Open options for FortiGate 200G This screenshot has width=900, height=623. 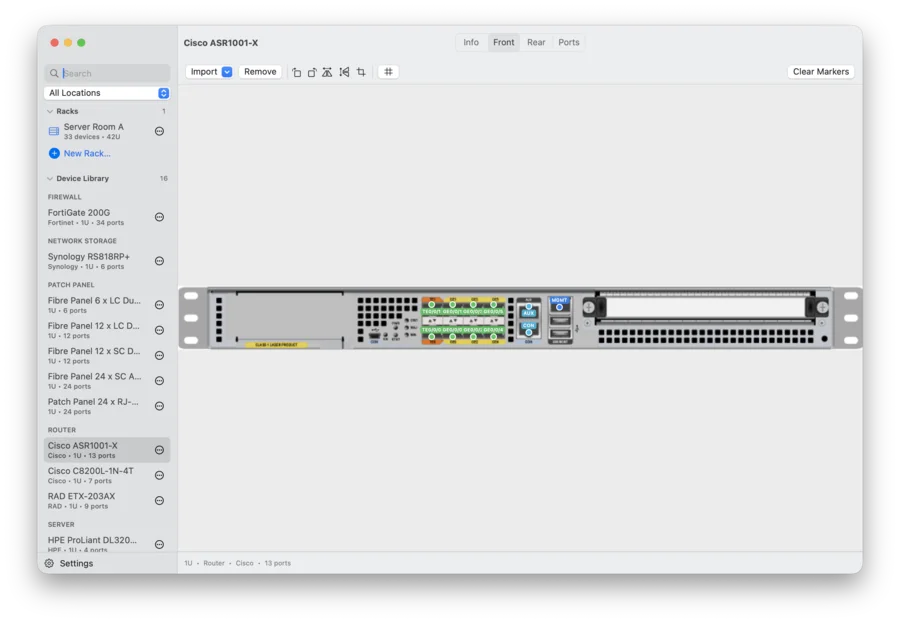(160, 217)
